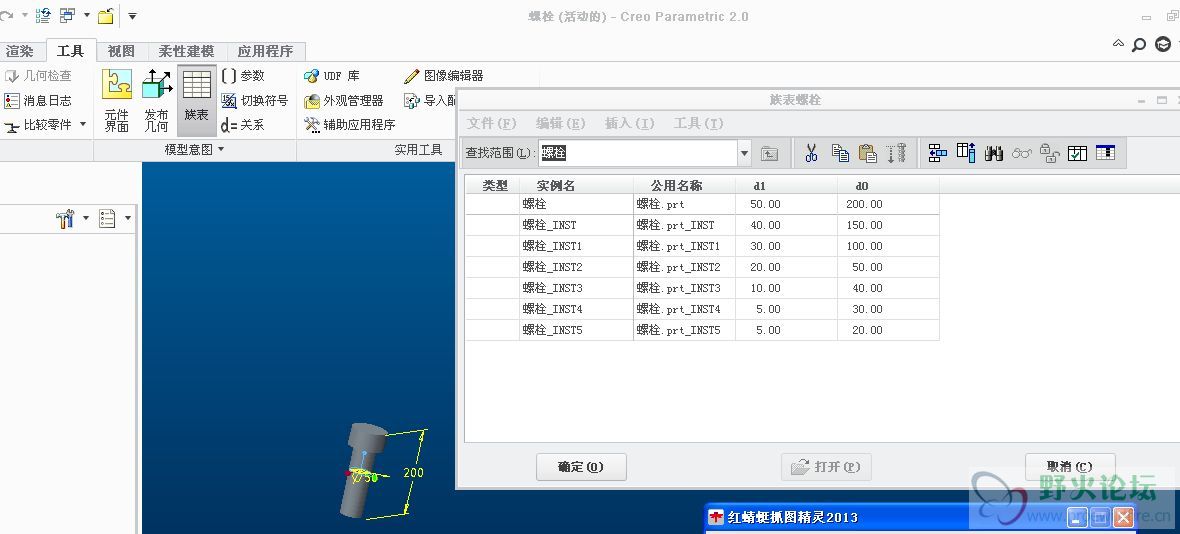Open the 消息日志 message log
Image resolution: width=1180 pixels, height=534 pixels.
(x=38, y=100)
